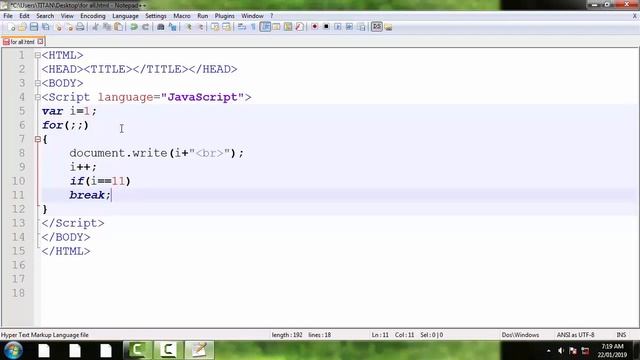Open a file using the Open folder icon
The width and height of the screenshot is (640, 360).
click(x=22, y=27)
